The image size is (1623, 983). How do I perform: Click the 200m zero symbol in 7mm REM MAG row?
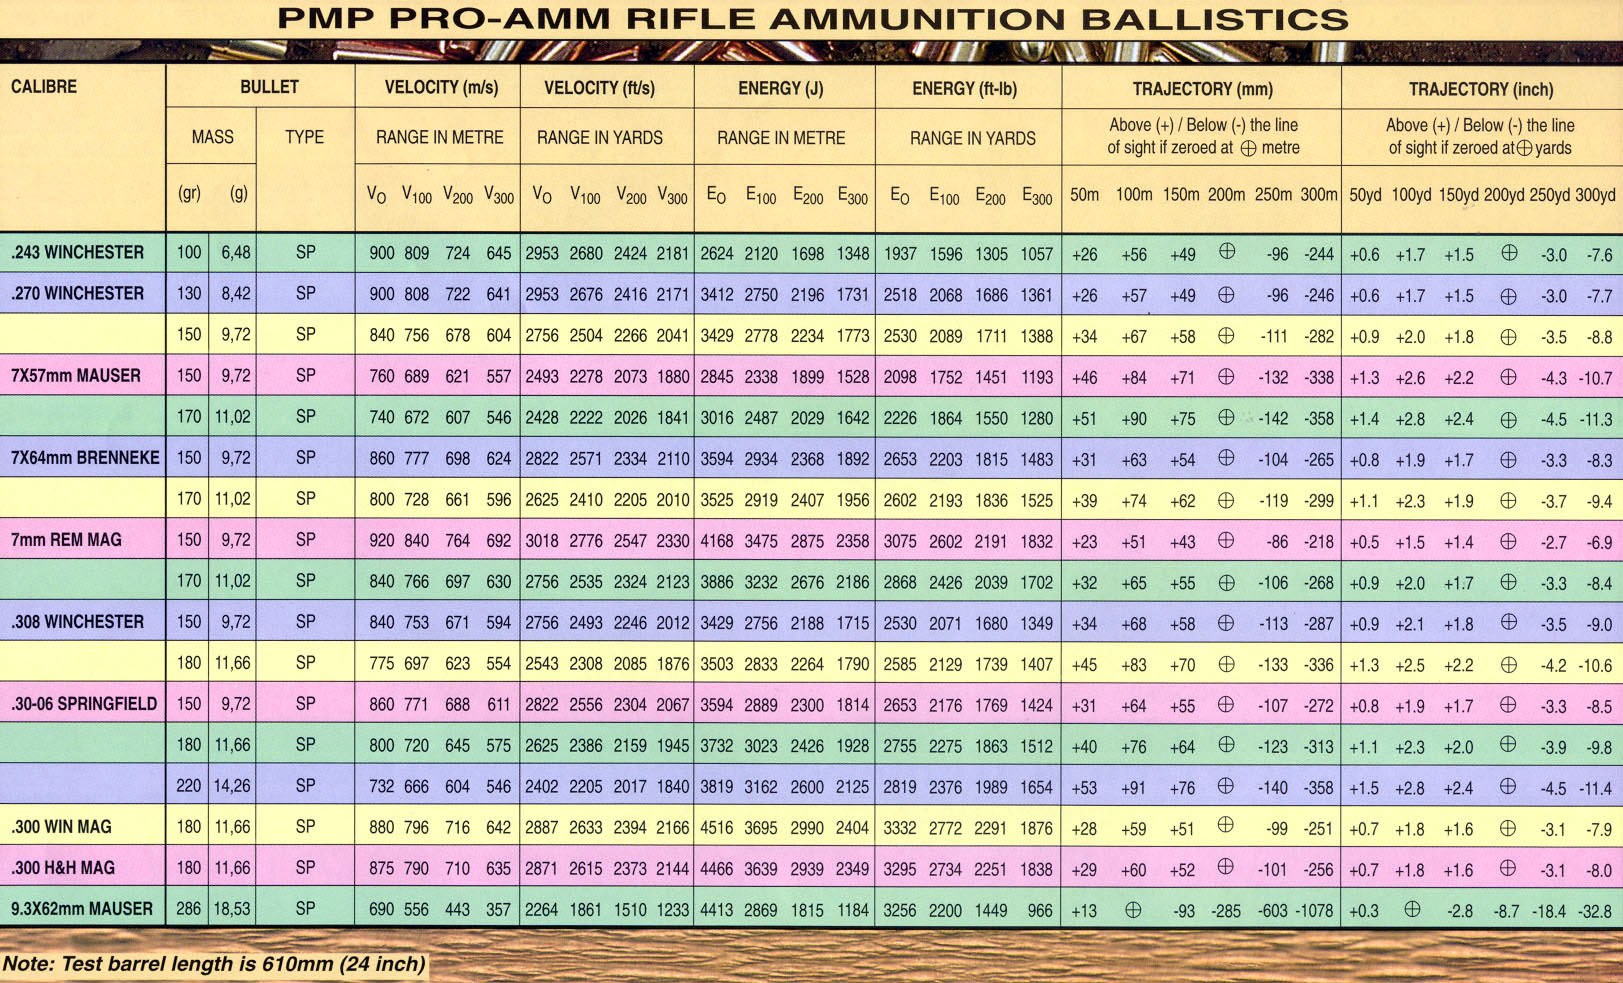point(1226,540)
